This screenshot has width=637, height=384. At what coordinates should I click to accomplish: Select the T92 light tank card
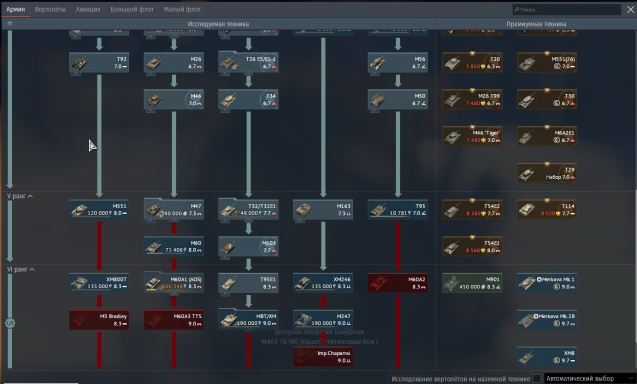99,63
